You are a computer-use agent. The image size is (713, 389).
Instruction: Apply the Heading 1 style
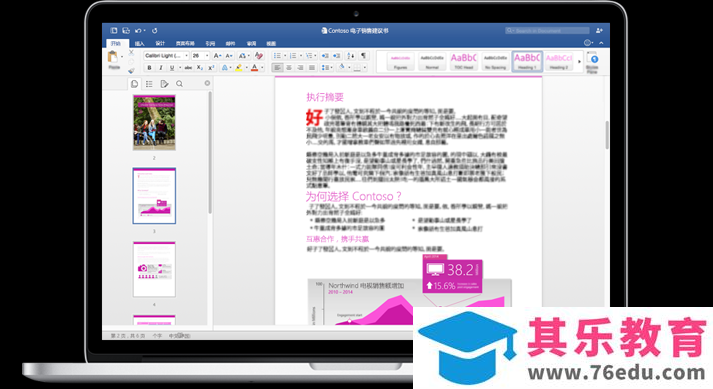pos(527,61)
